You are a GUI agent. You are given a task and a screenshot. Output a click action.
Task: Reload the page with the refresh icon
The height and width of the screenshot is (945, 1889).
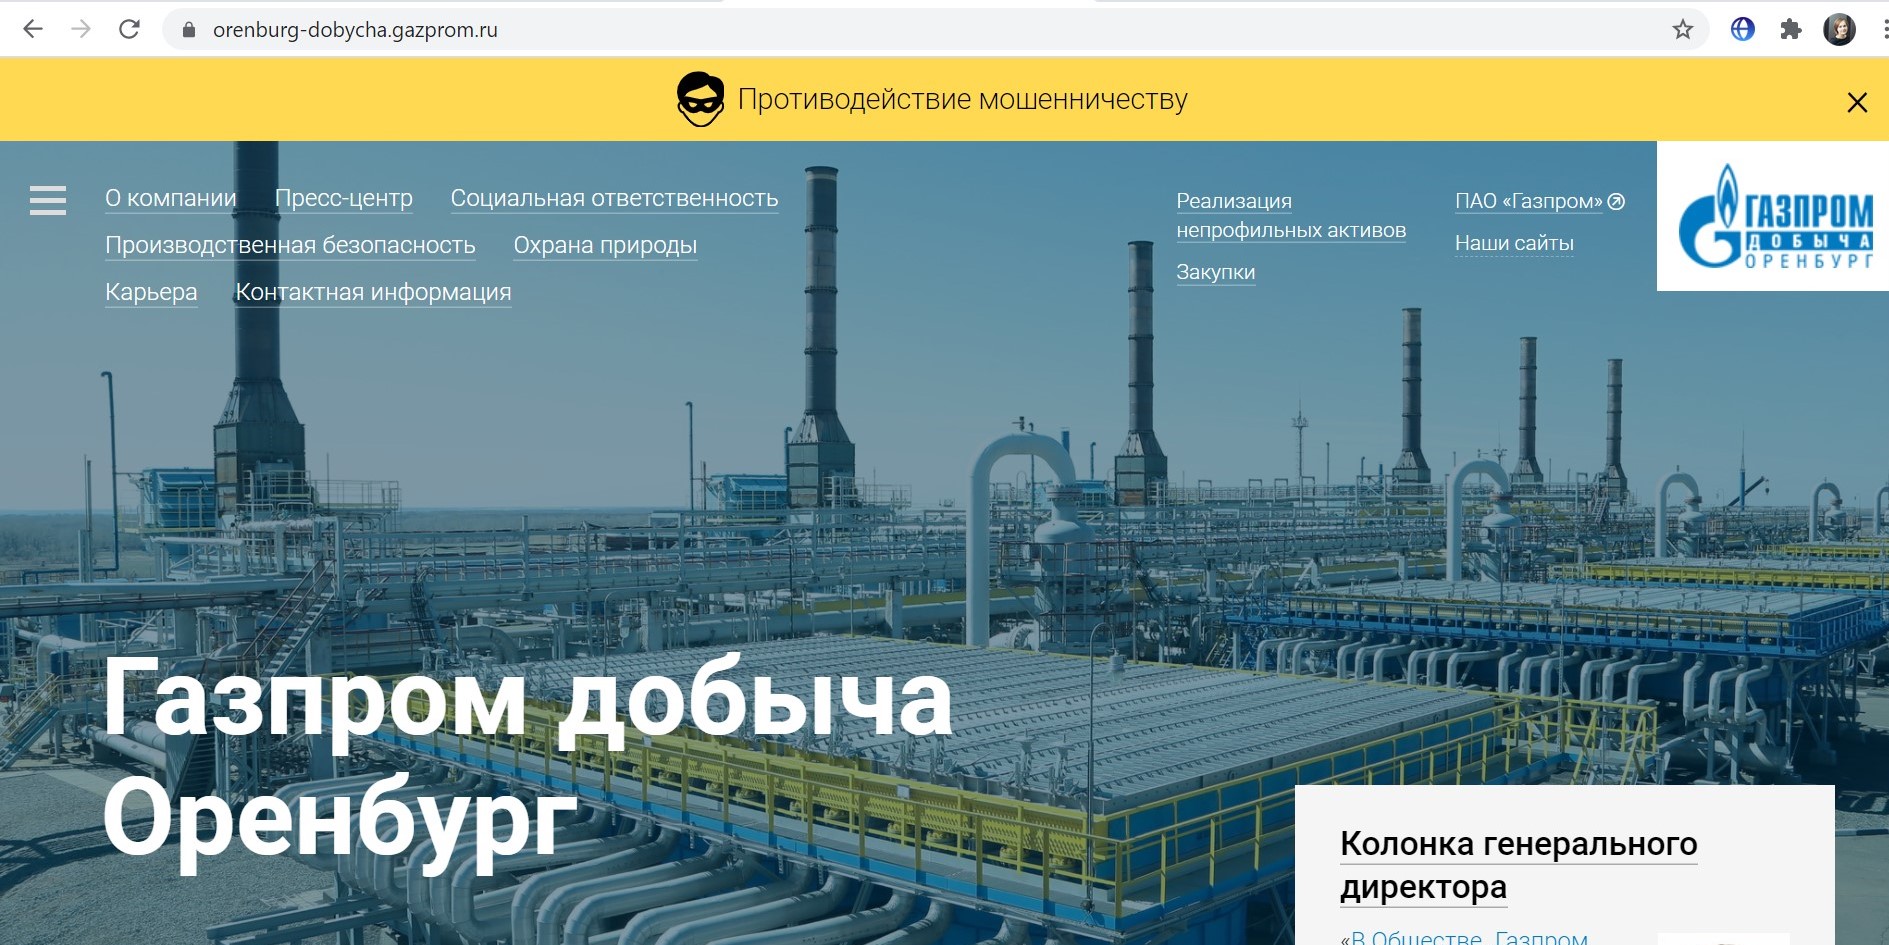pos(129,30)
